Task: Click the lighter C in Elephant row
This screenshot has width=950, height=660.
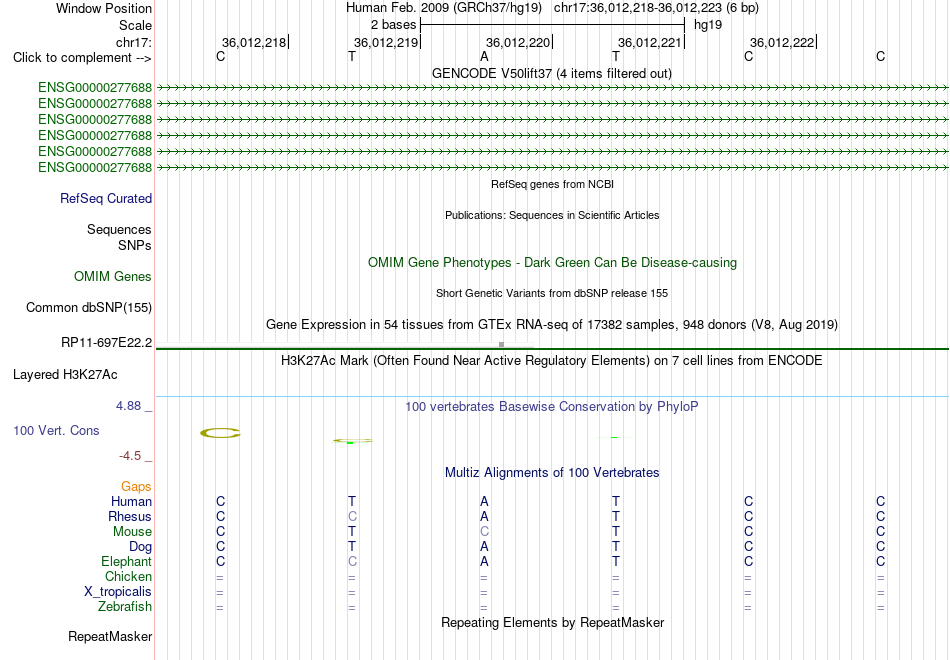Action: click(x=352, y=561)
